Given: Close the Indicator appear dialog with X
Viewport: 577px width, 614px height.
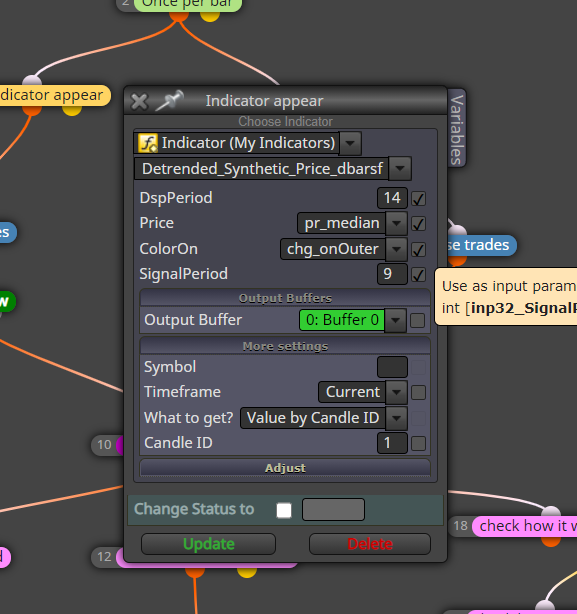Looking at the screenshot, I should coord(139,101).
